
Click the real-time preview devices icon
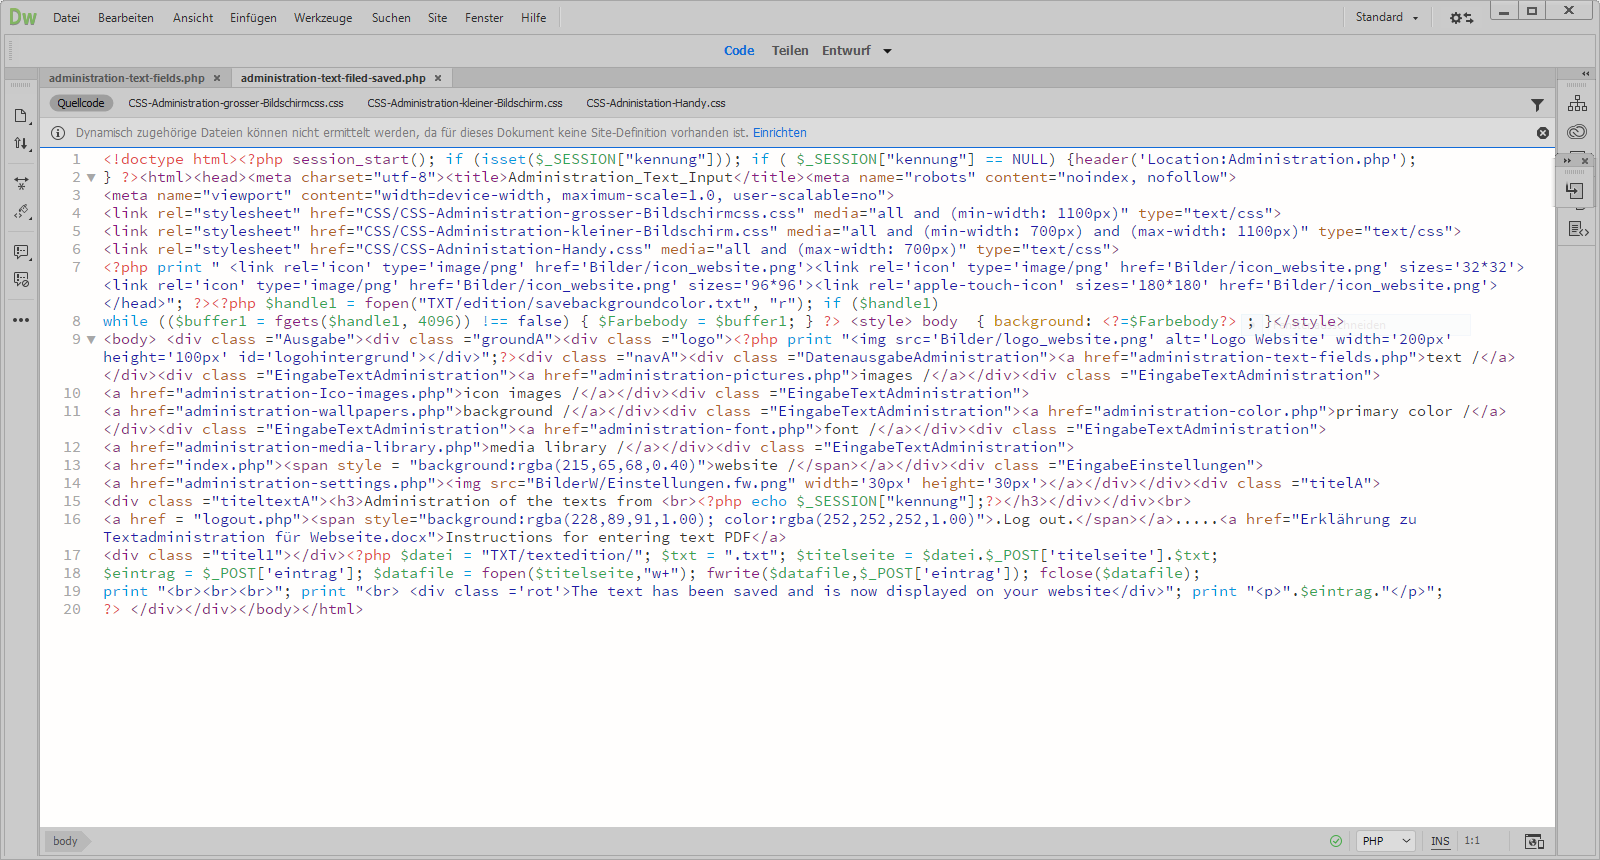point(1534,841)
